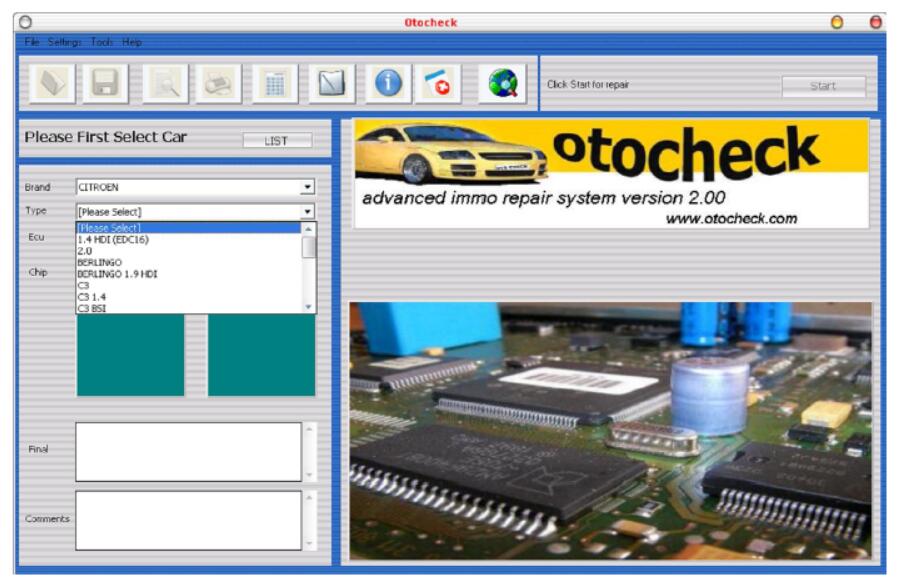
Task: Select the plain C3 list entry
Action: pos(188,285)
